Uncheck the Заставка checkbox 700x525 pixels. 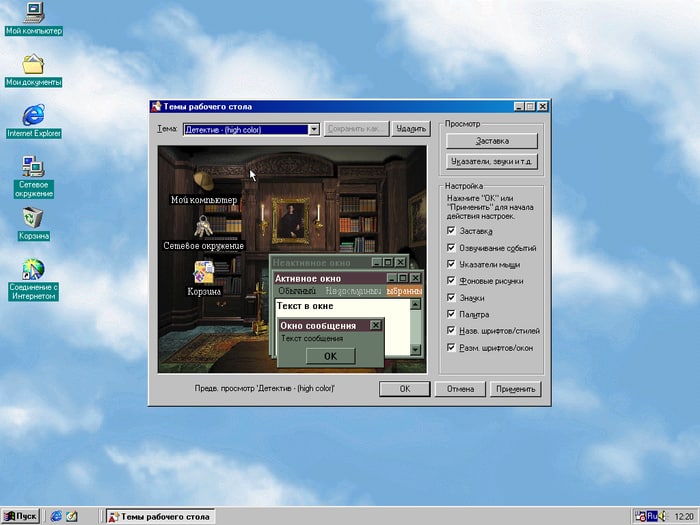pyautogui.click(x=451, y=231)
